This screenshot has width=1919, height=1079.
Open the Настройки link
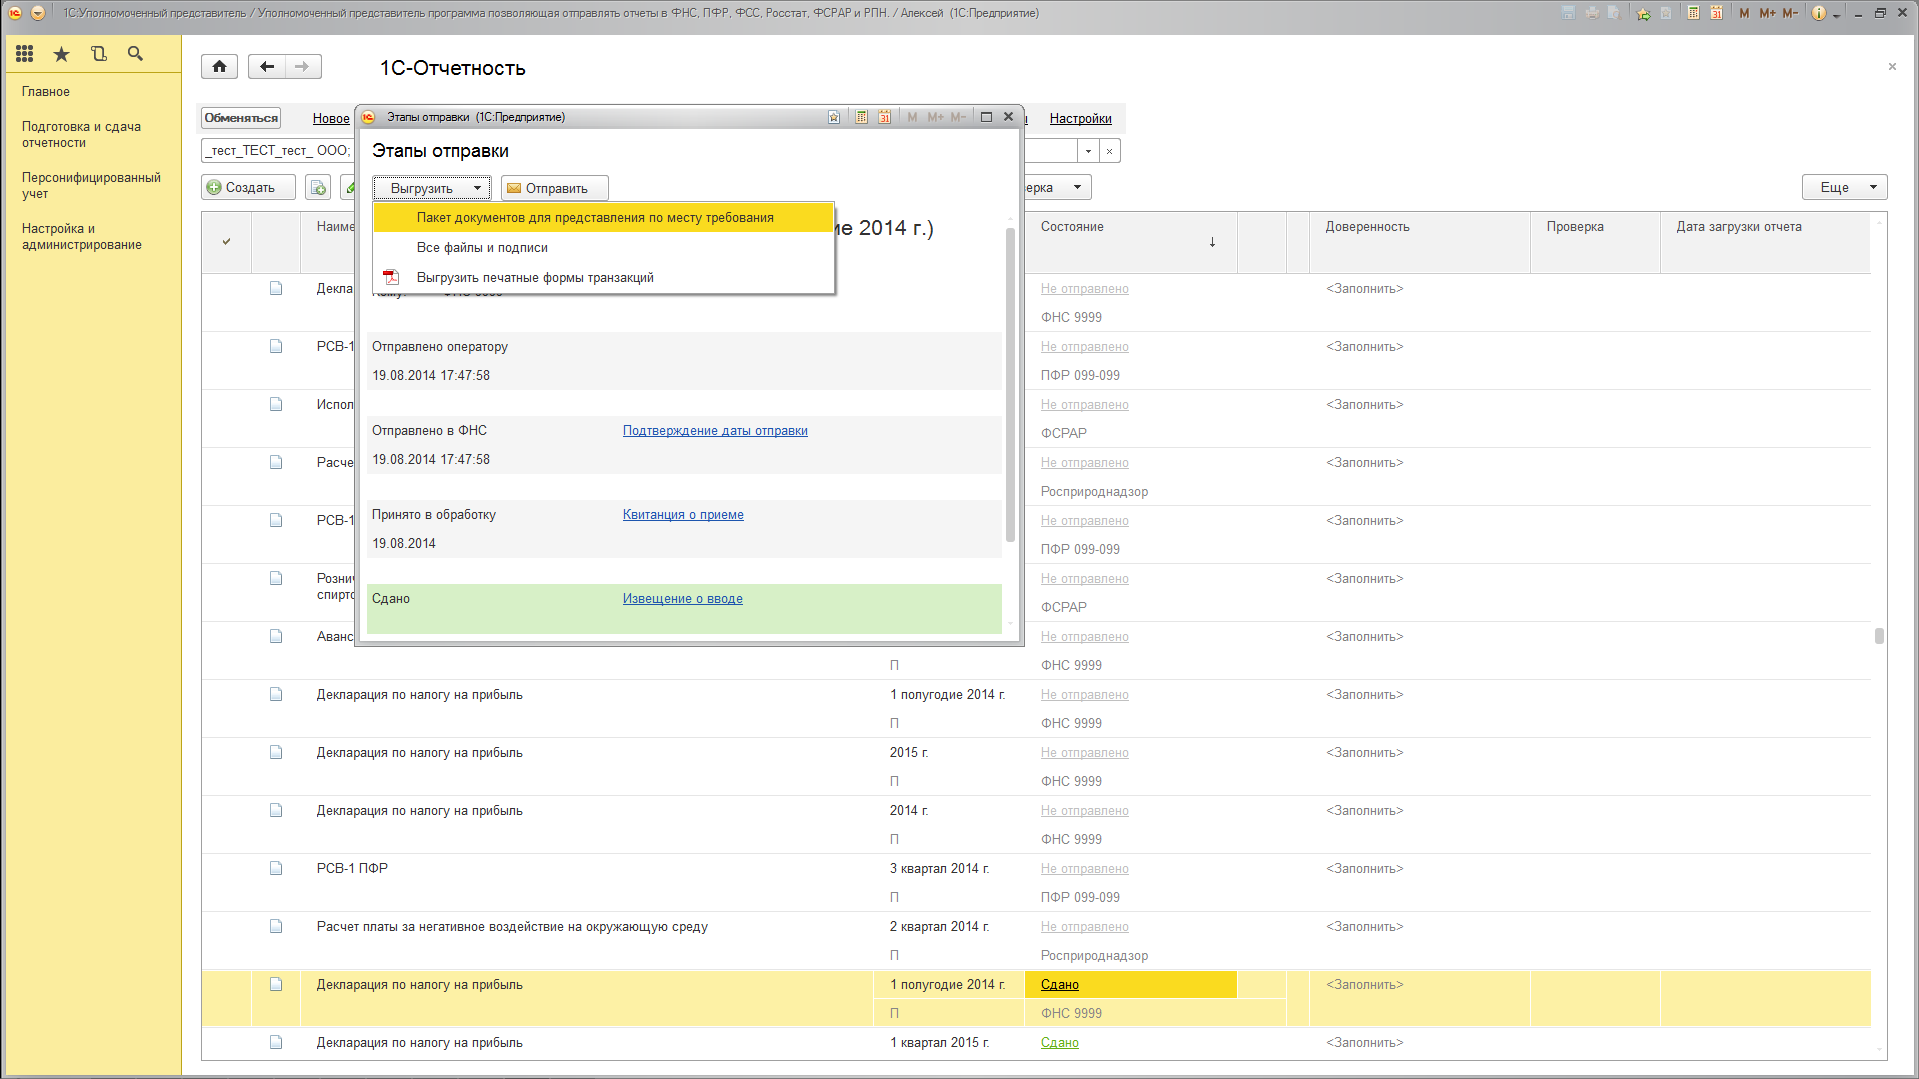[x=1080, y=118]
